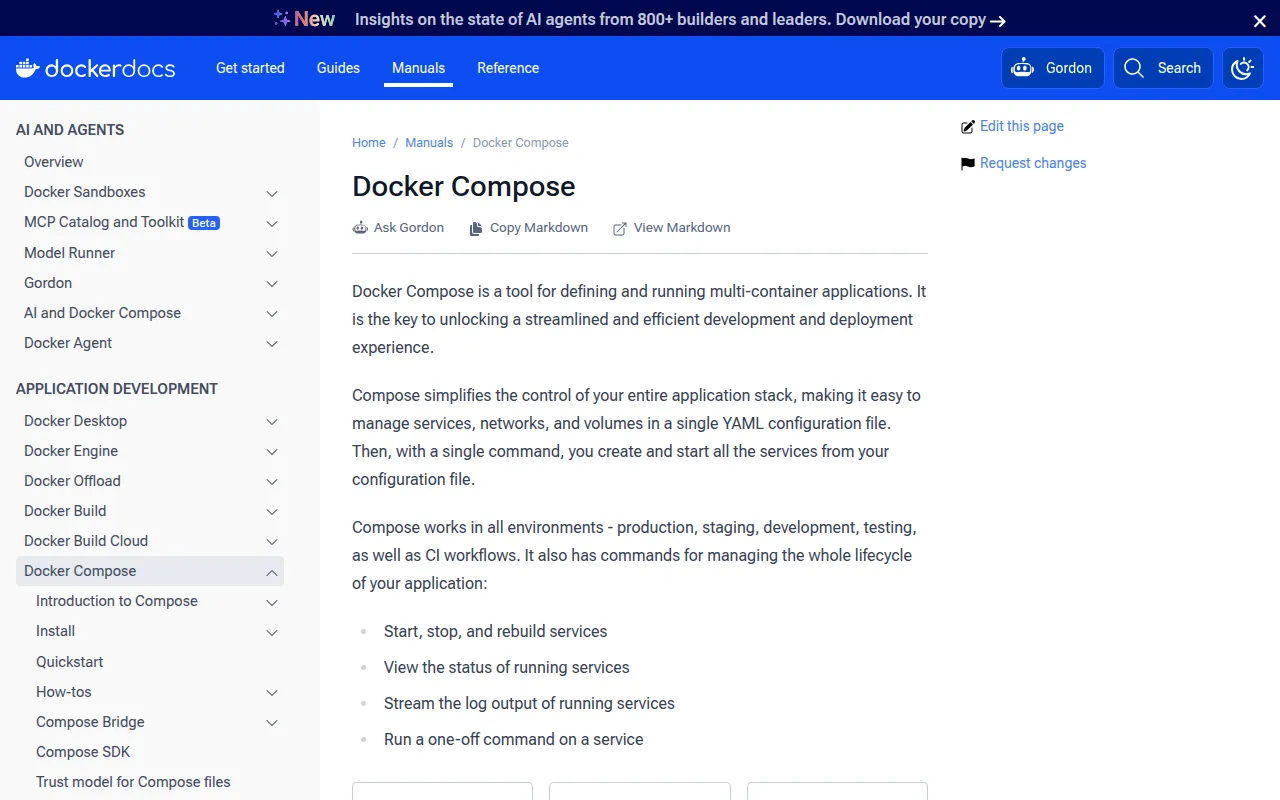Expand the Model Runner section

[272, 254]
